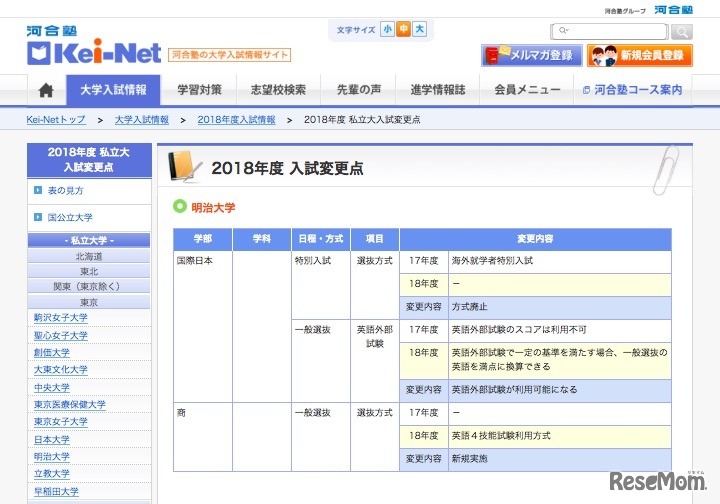Open the 大学入試情報 tab
Screen dimensions: 720x504
[113, 90]
